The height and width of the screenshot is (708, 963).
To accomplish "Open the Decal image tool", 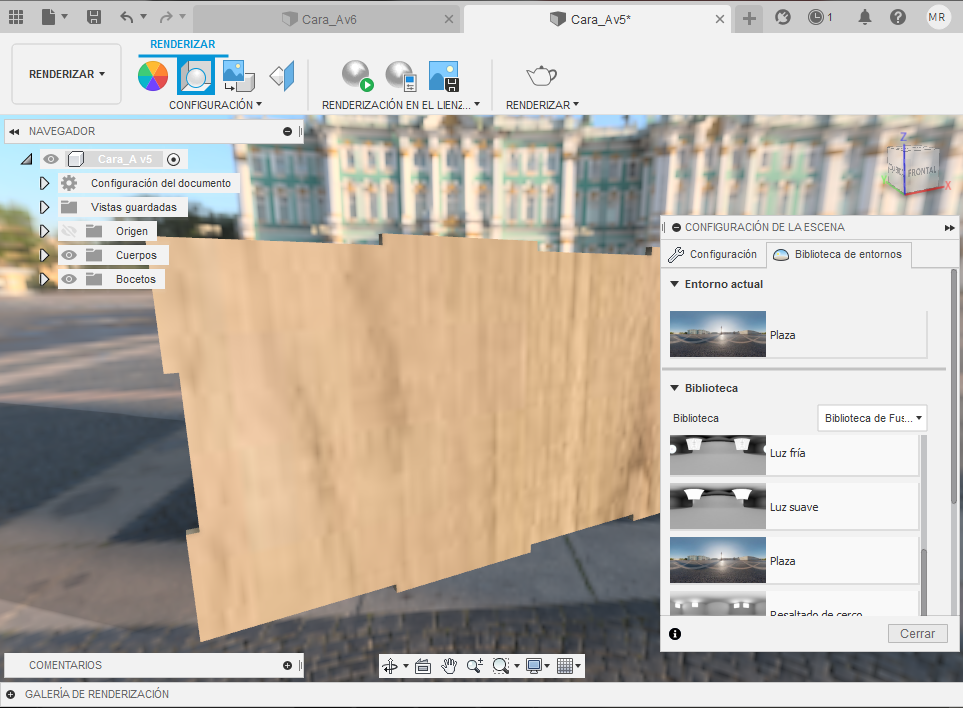I will (x=238, y=76).
